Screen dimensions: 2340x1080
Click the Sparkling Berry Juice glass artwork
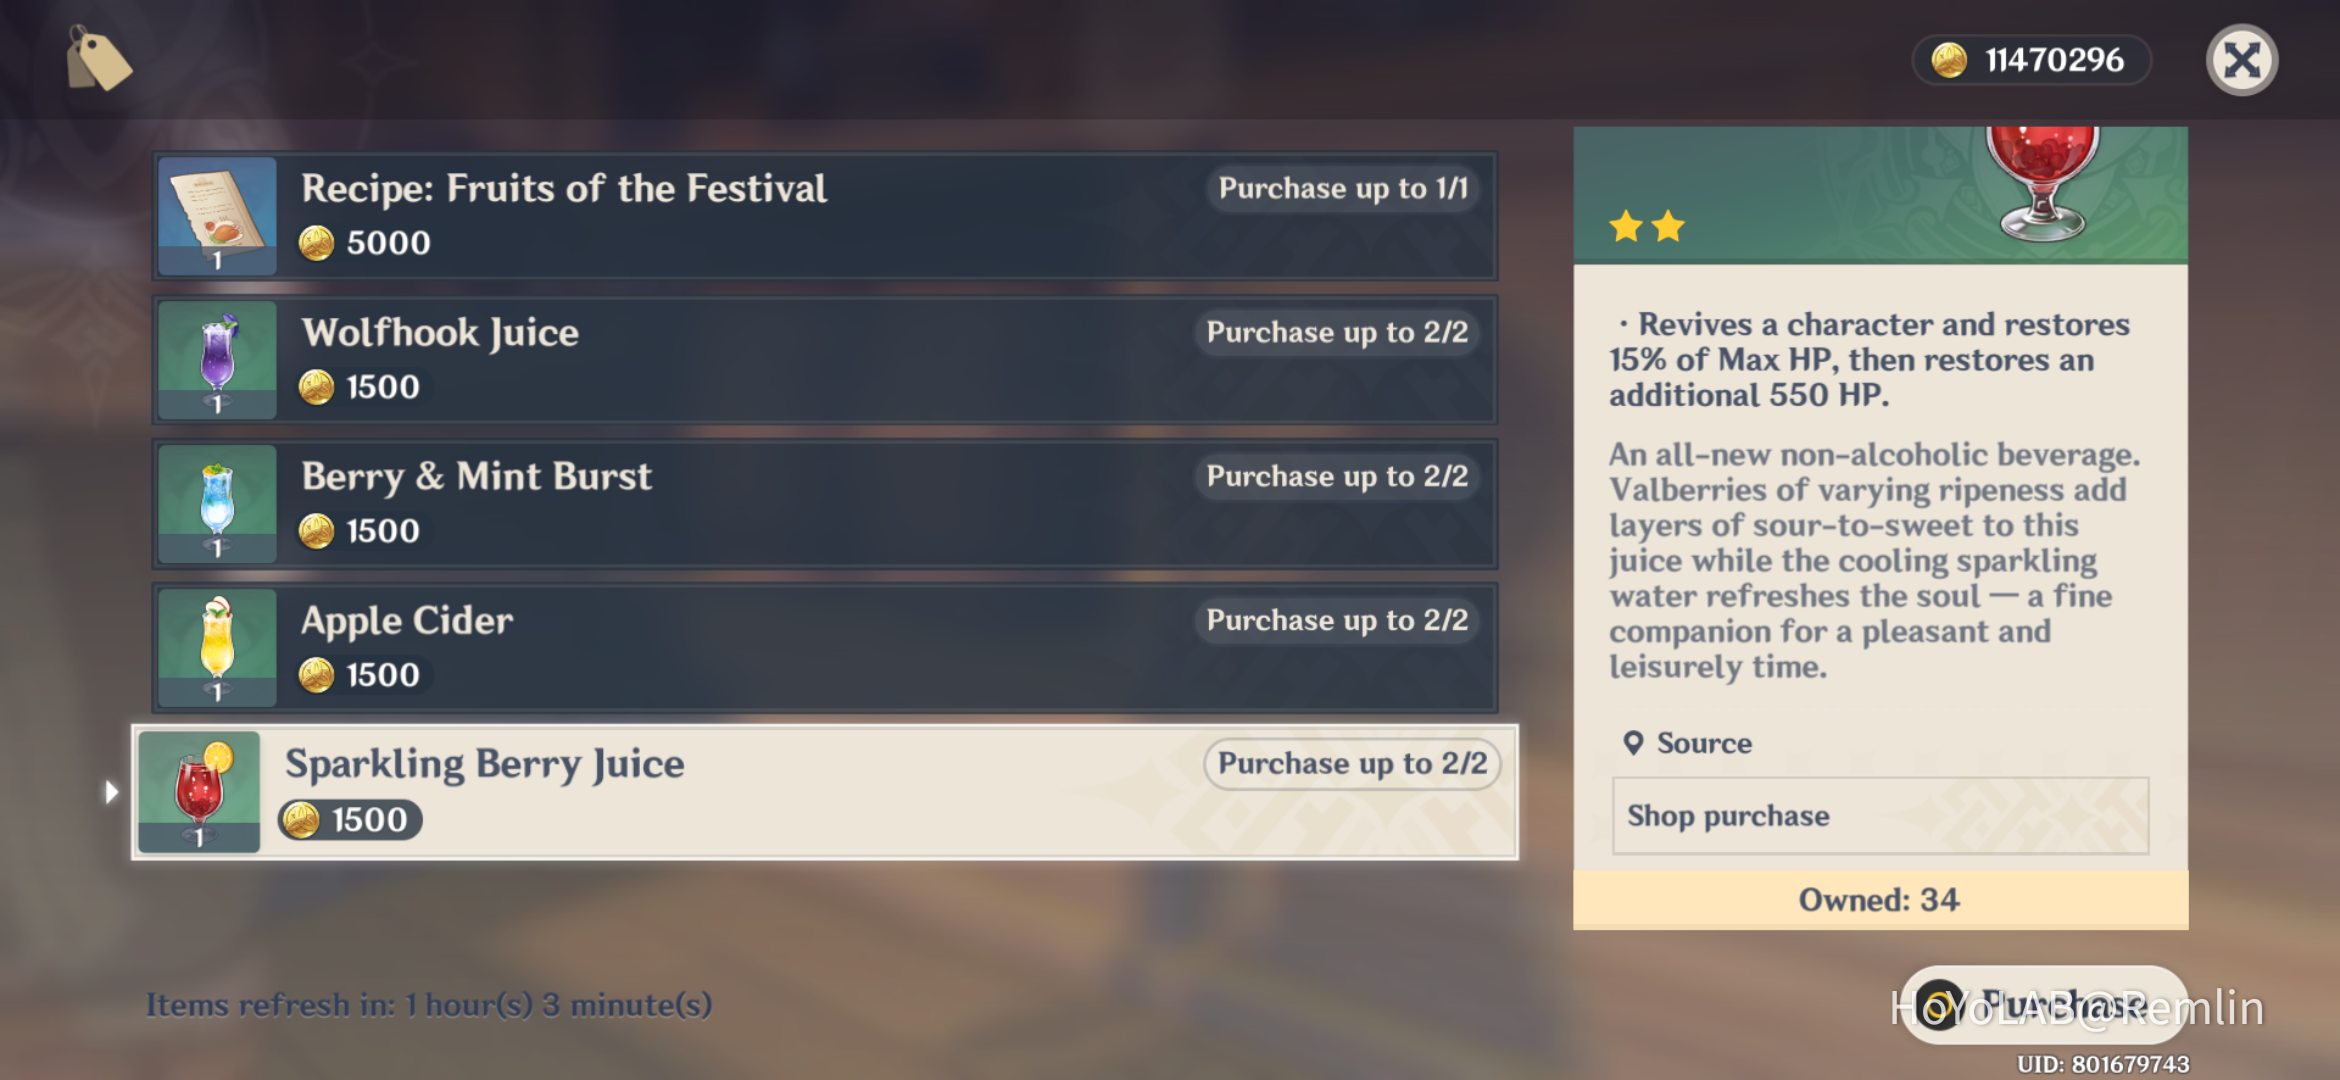point(2042,182)
